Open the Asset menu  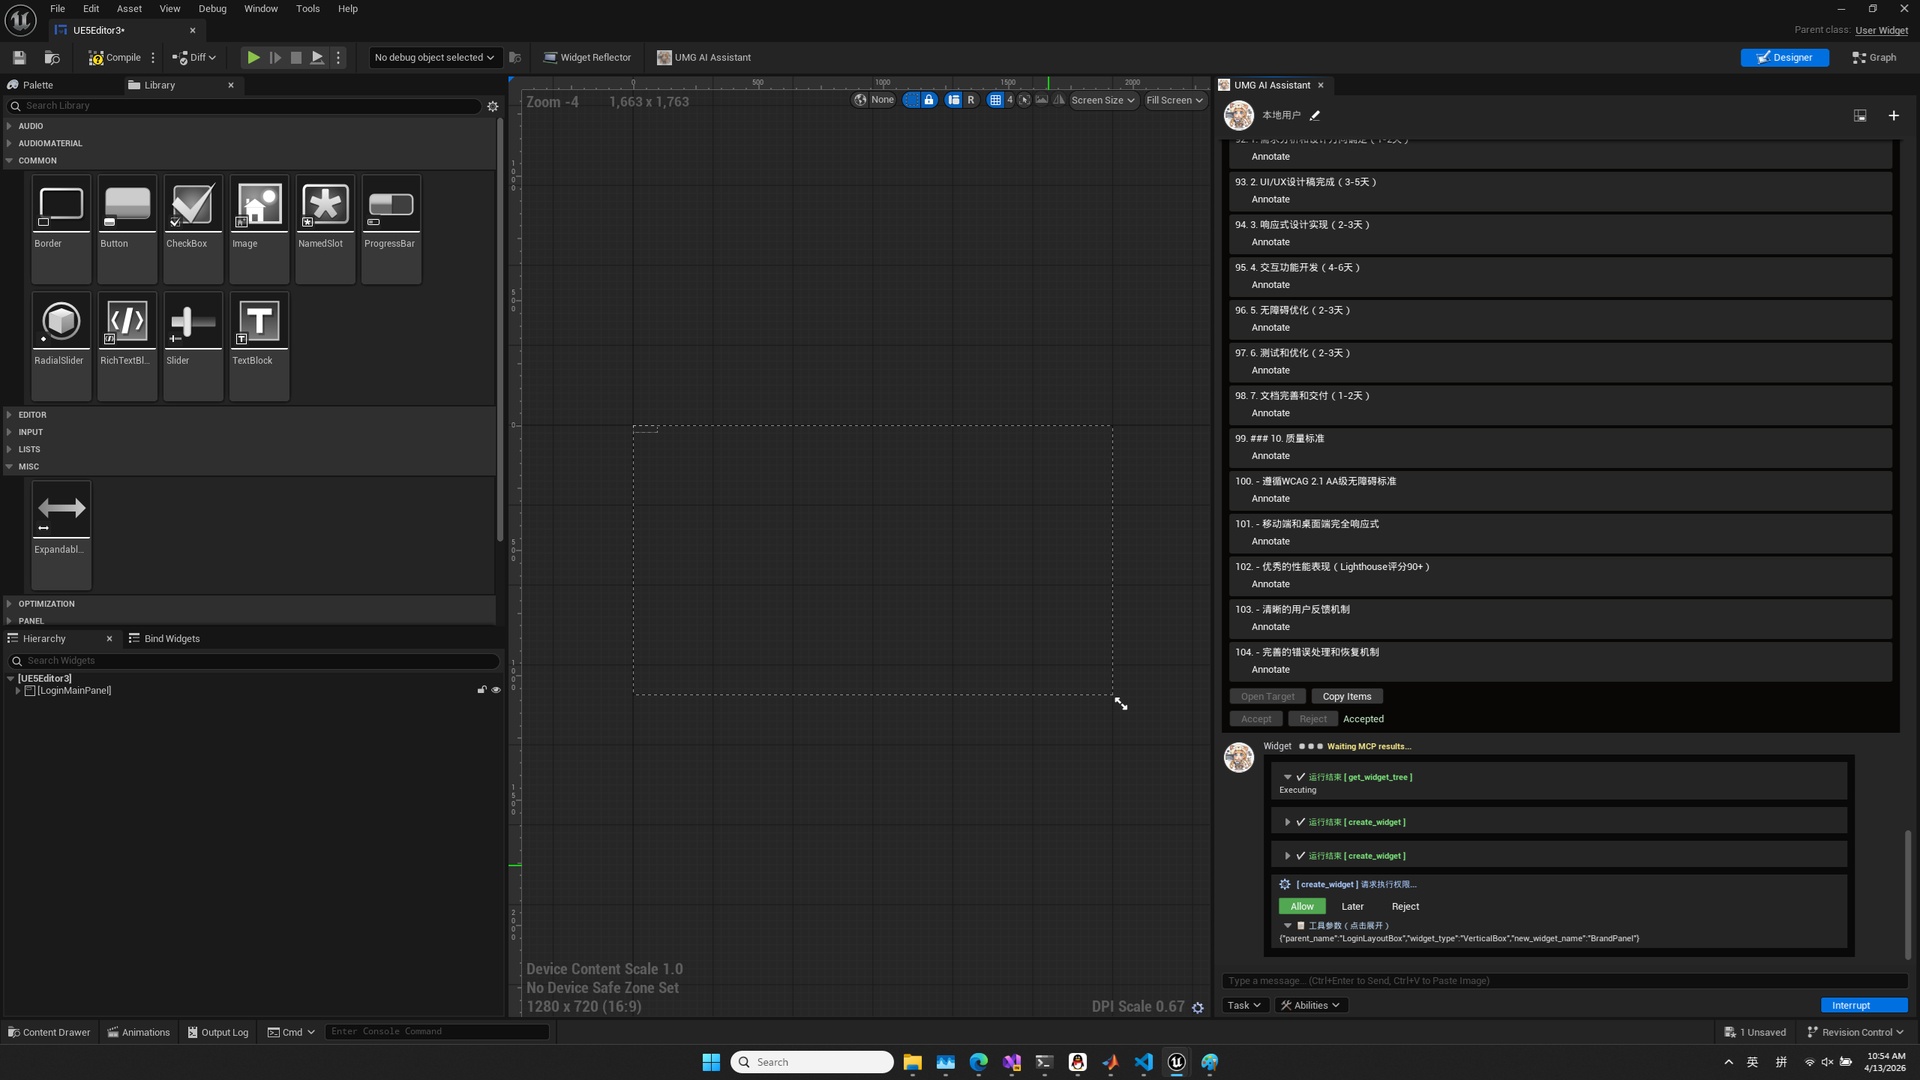click(x=129, y=9)
